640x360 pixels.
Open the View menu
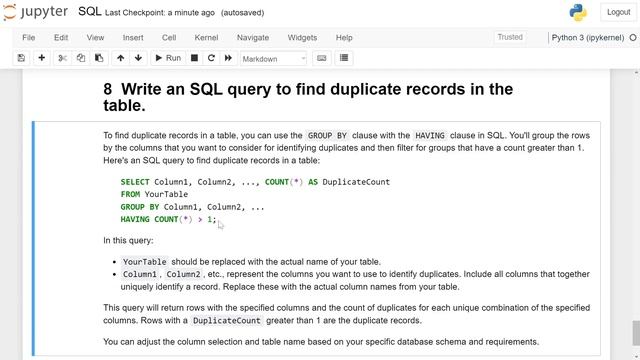pos(95,38)
